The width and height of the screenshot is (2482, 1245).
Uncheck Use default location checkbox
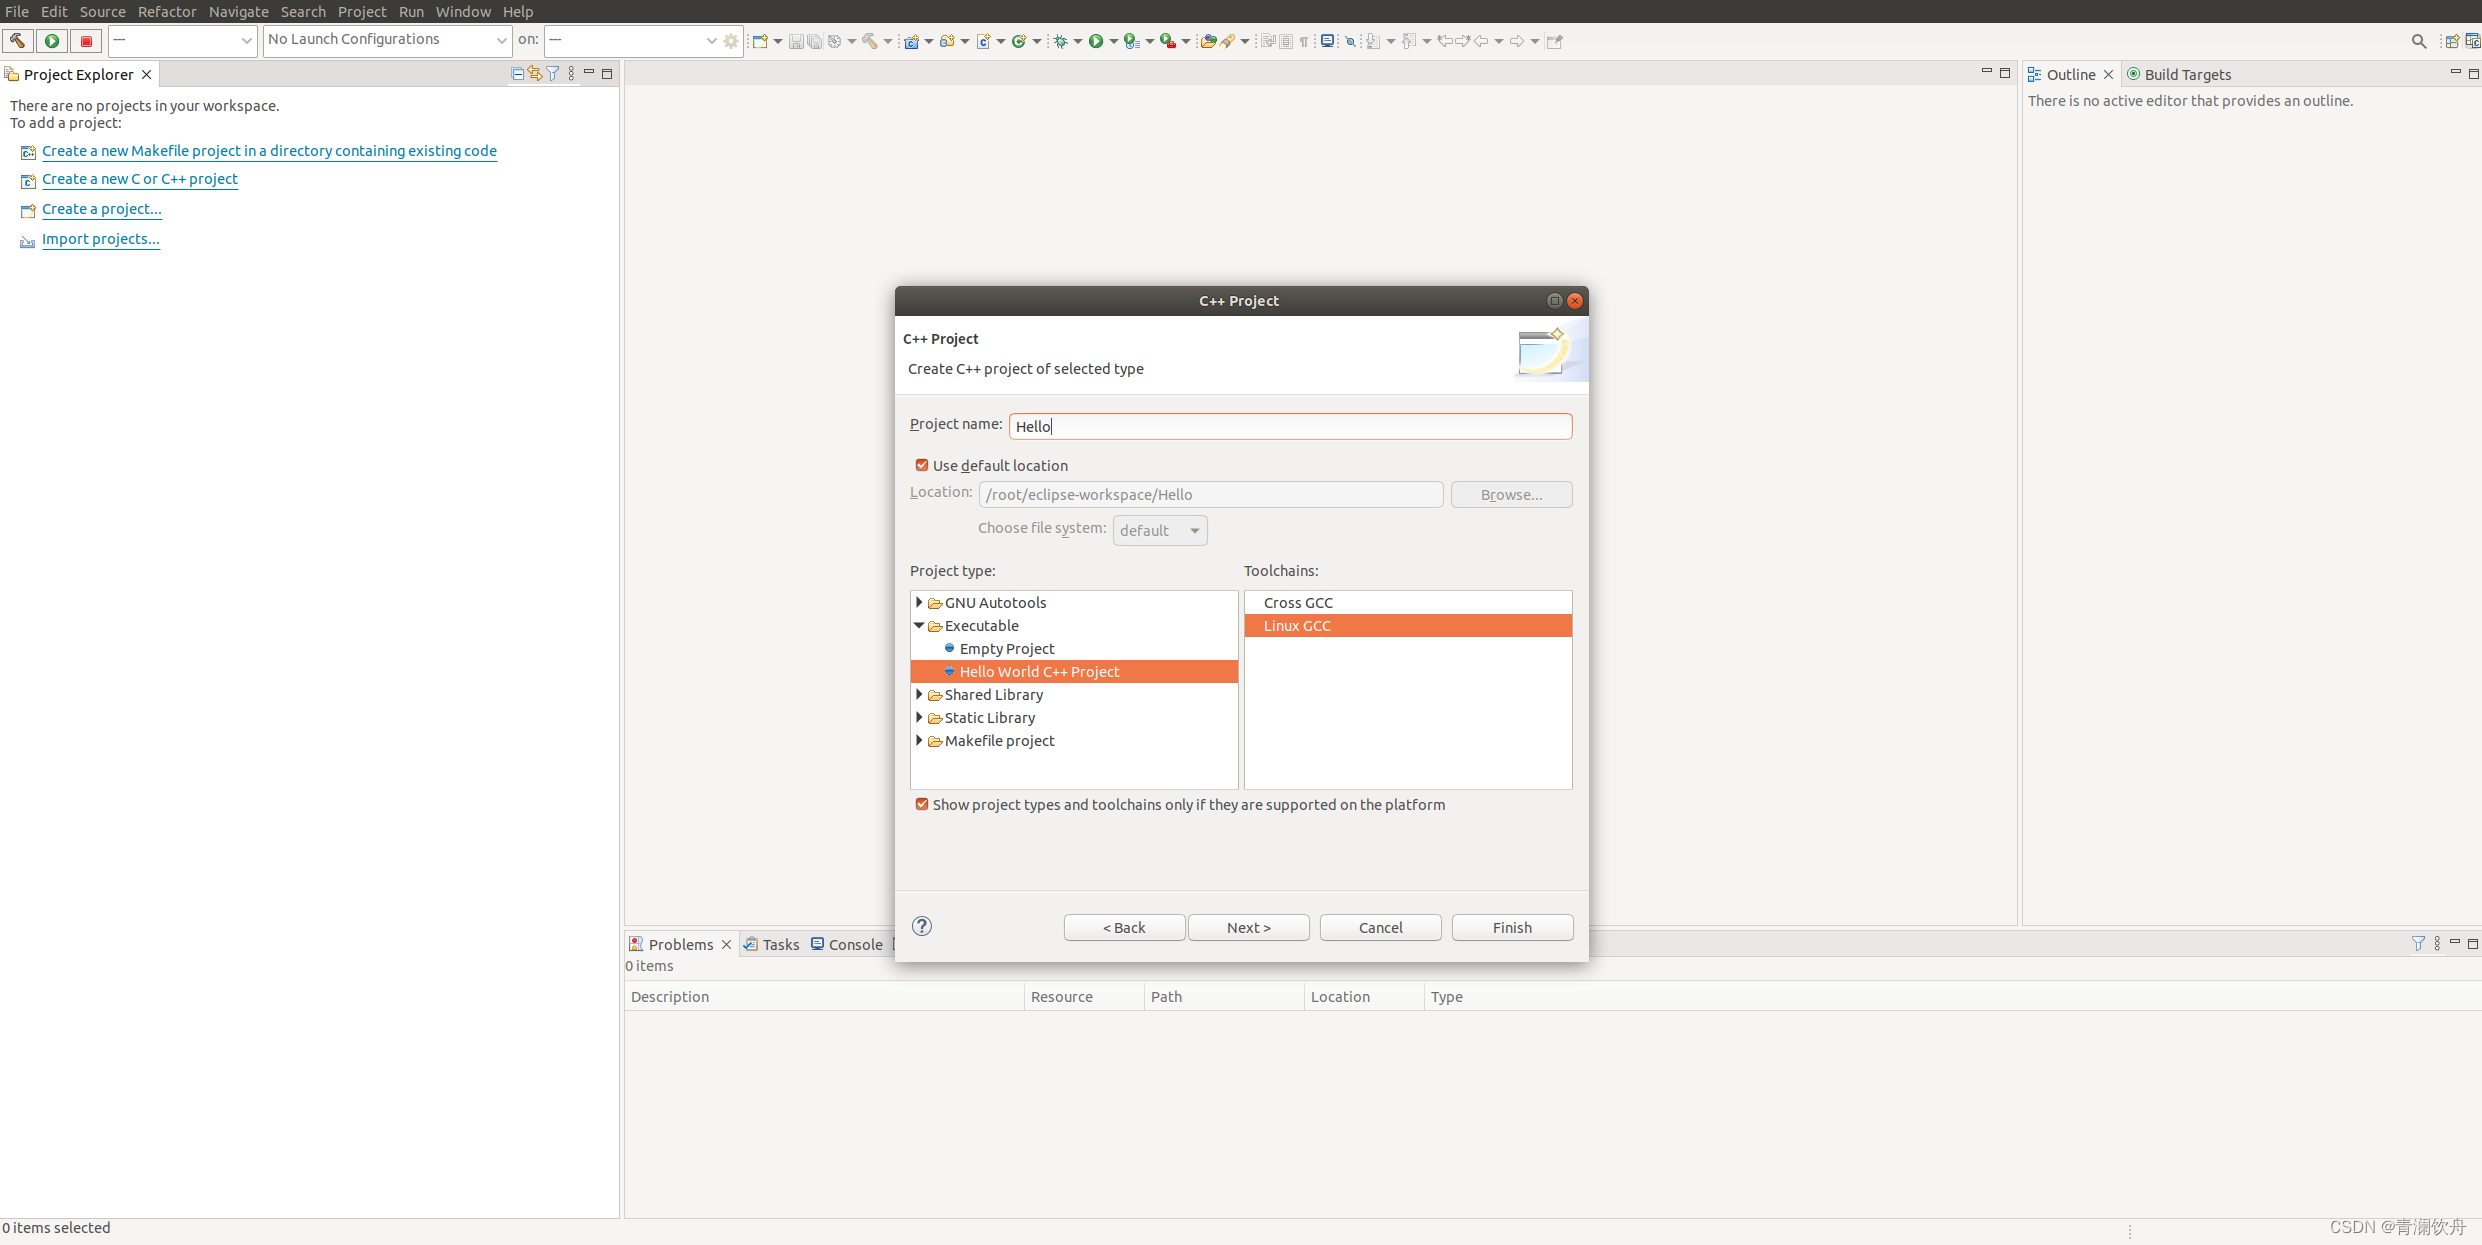coord(922,465)
